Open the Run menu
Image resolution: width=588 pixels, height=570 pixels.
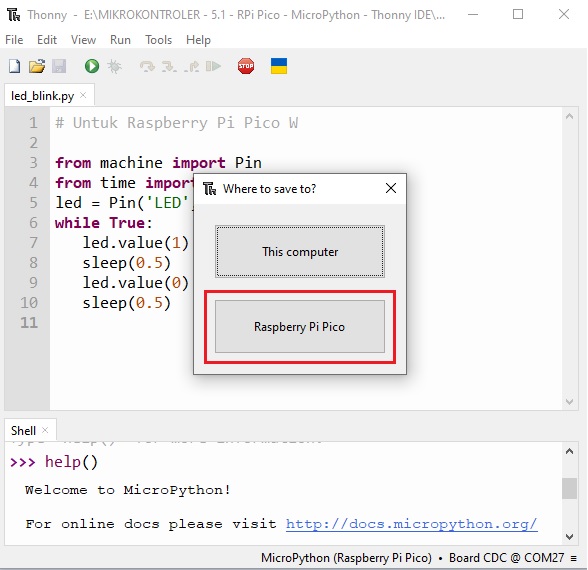(x=120, y=40)
